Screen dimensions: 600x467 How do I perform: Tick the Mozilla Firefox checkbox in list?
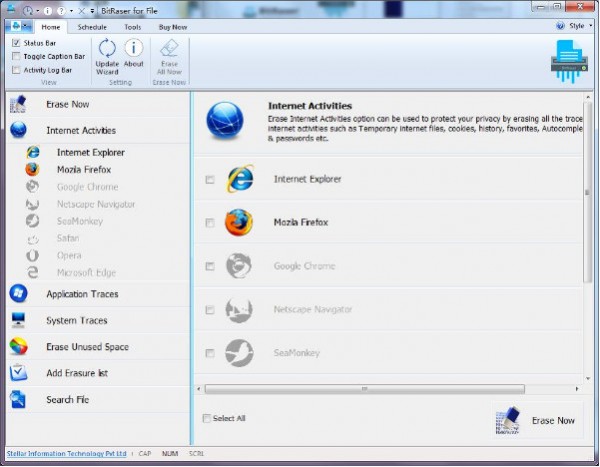click(209, 223)
